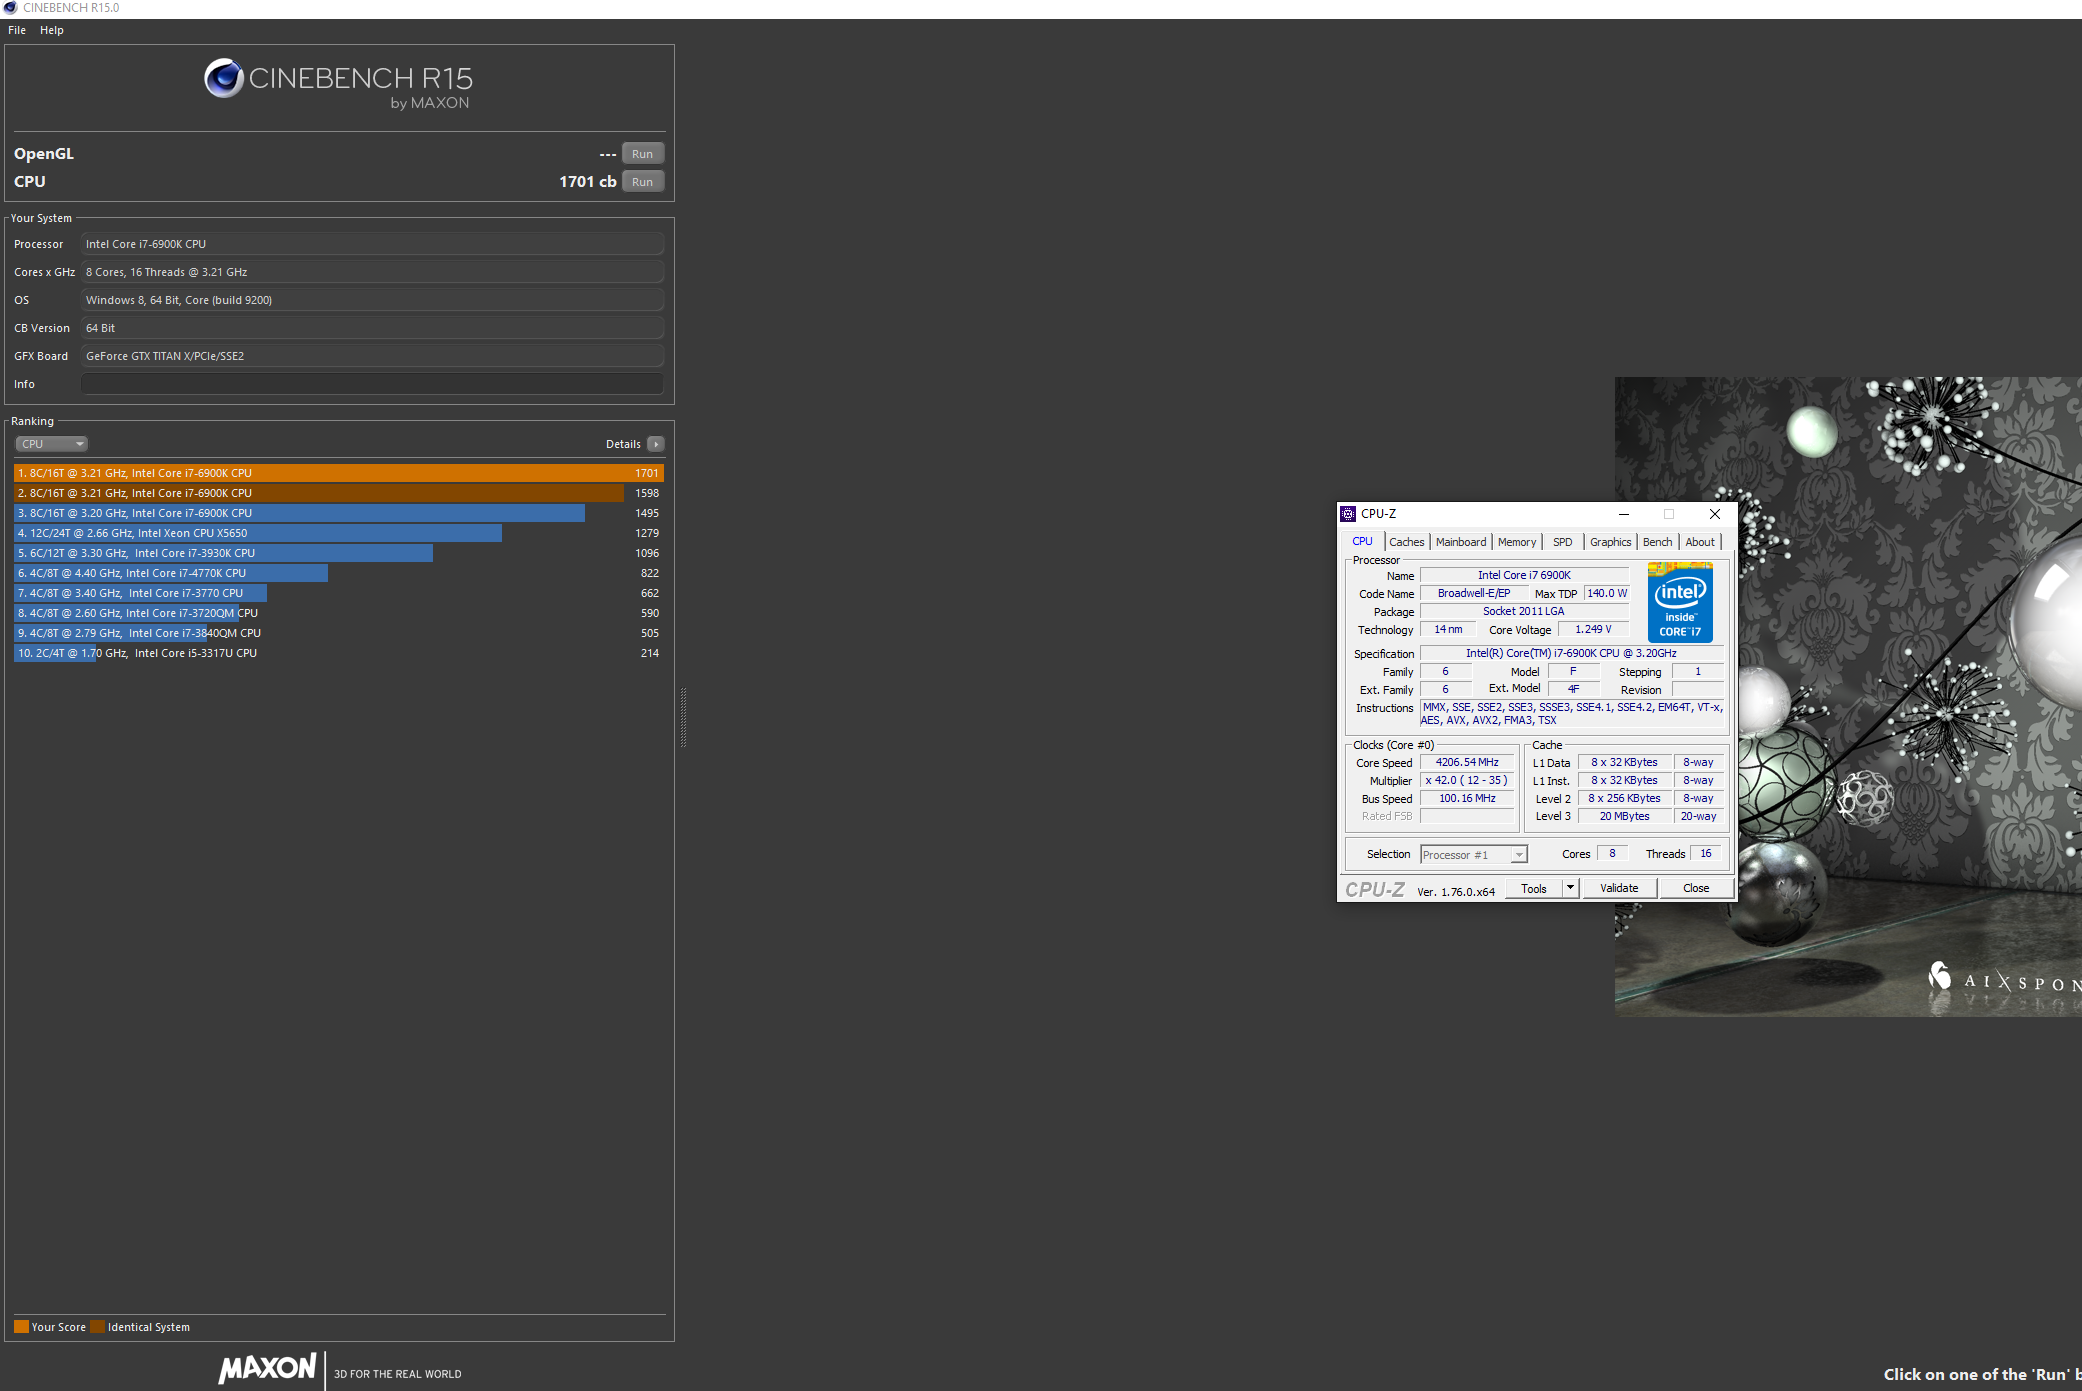This screenshot has width=2082, height=1391.
Task: Click the CPU-Z title bar icon
Action: (x=1348, y=514)
